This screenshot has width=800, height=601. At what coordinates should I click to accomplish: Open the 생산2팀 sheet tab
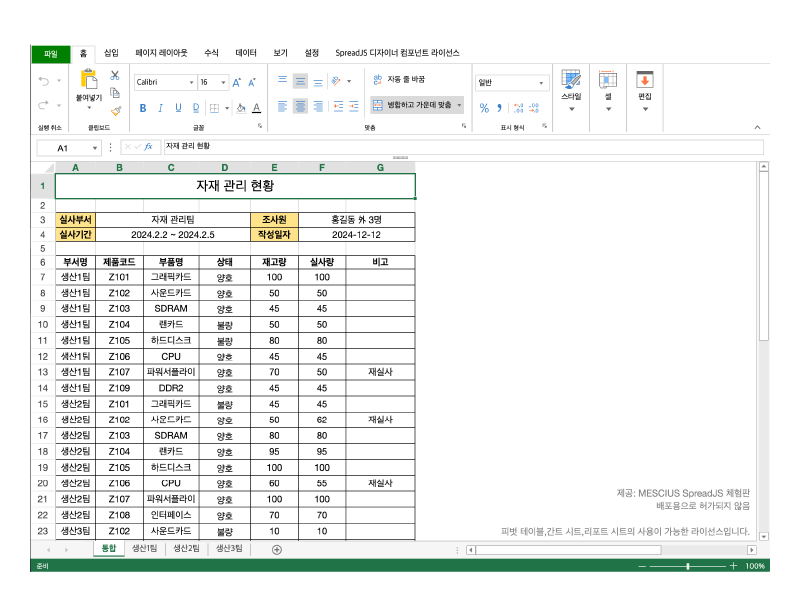point(186,548)
